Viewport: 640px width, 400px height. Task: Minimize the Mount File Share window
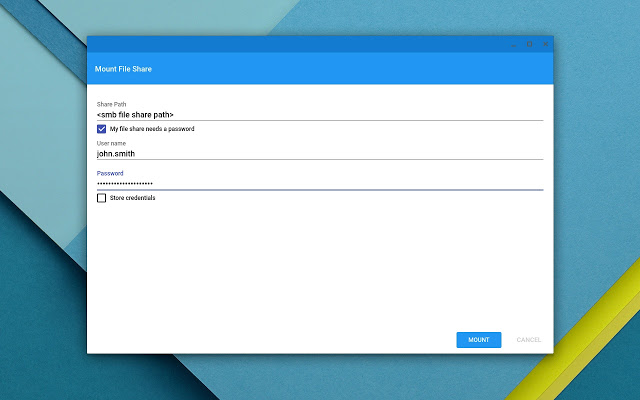(x=513, y=44)
